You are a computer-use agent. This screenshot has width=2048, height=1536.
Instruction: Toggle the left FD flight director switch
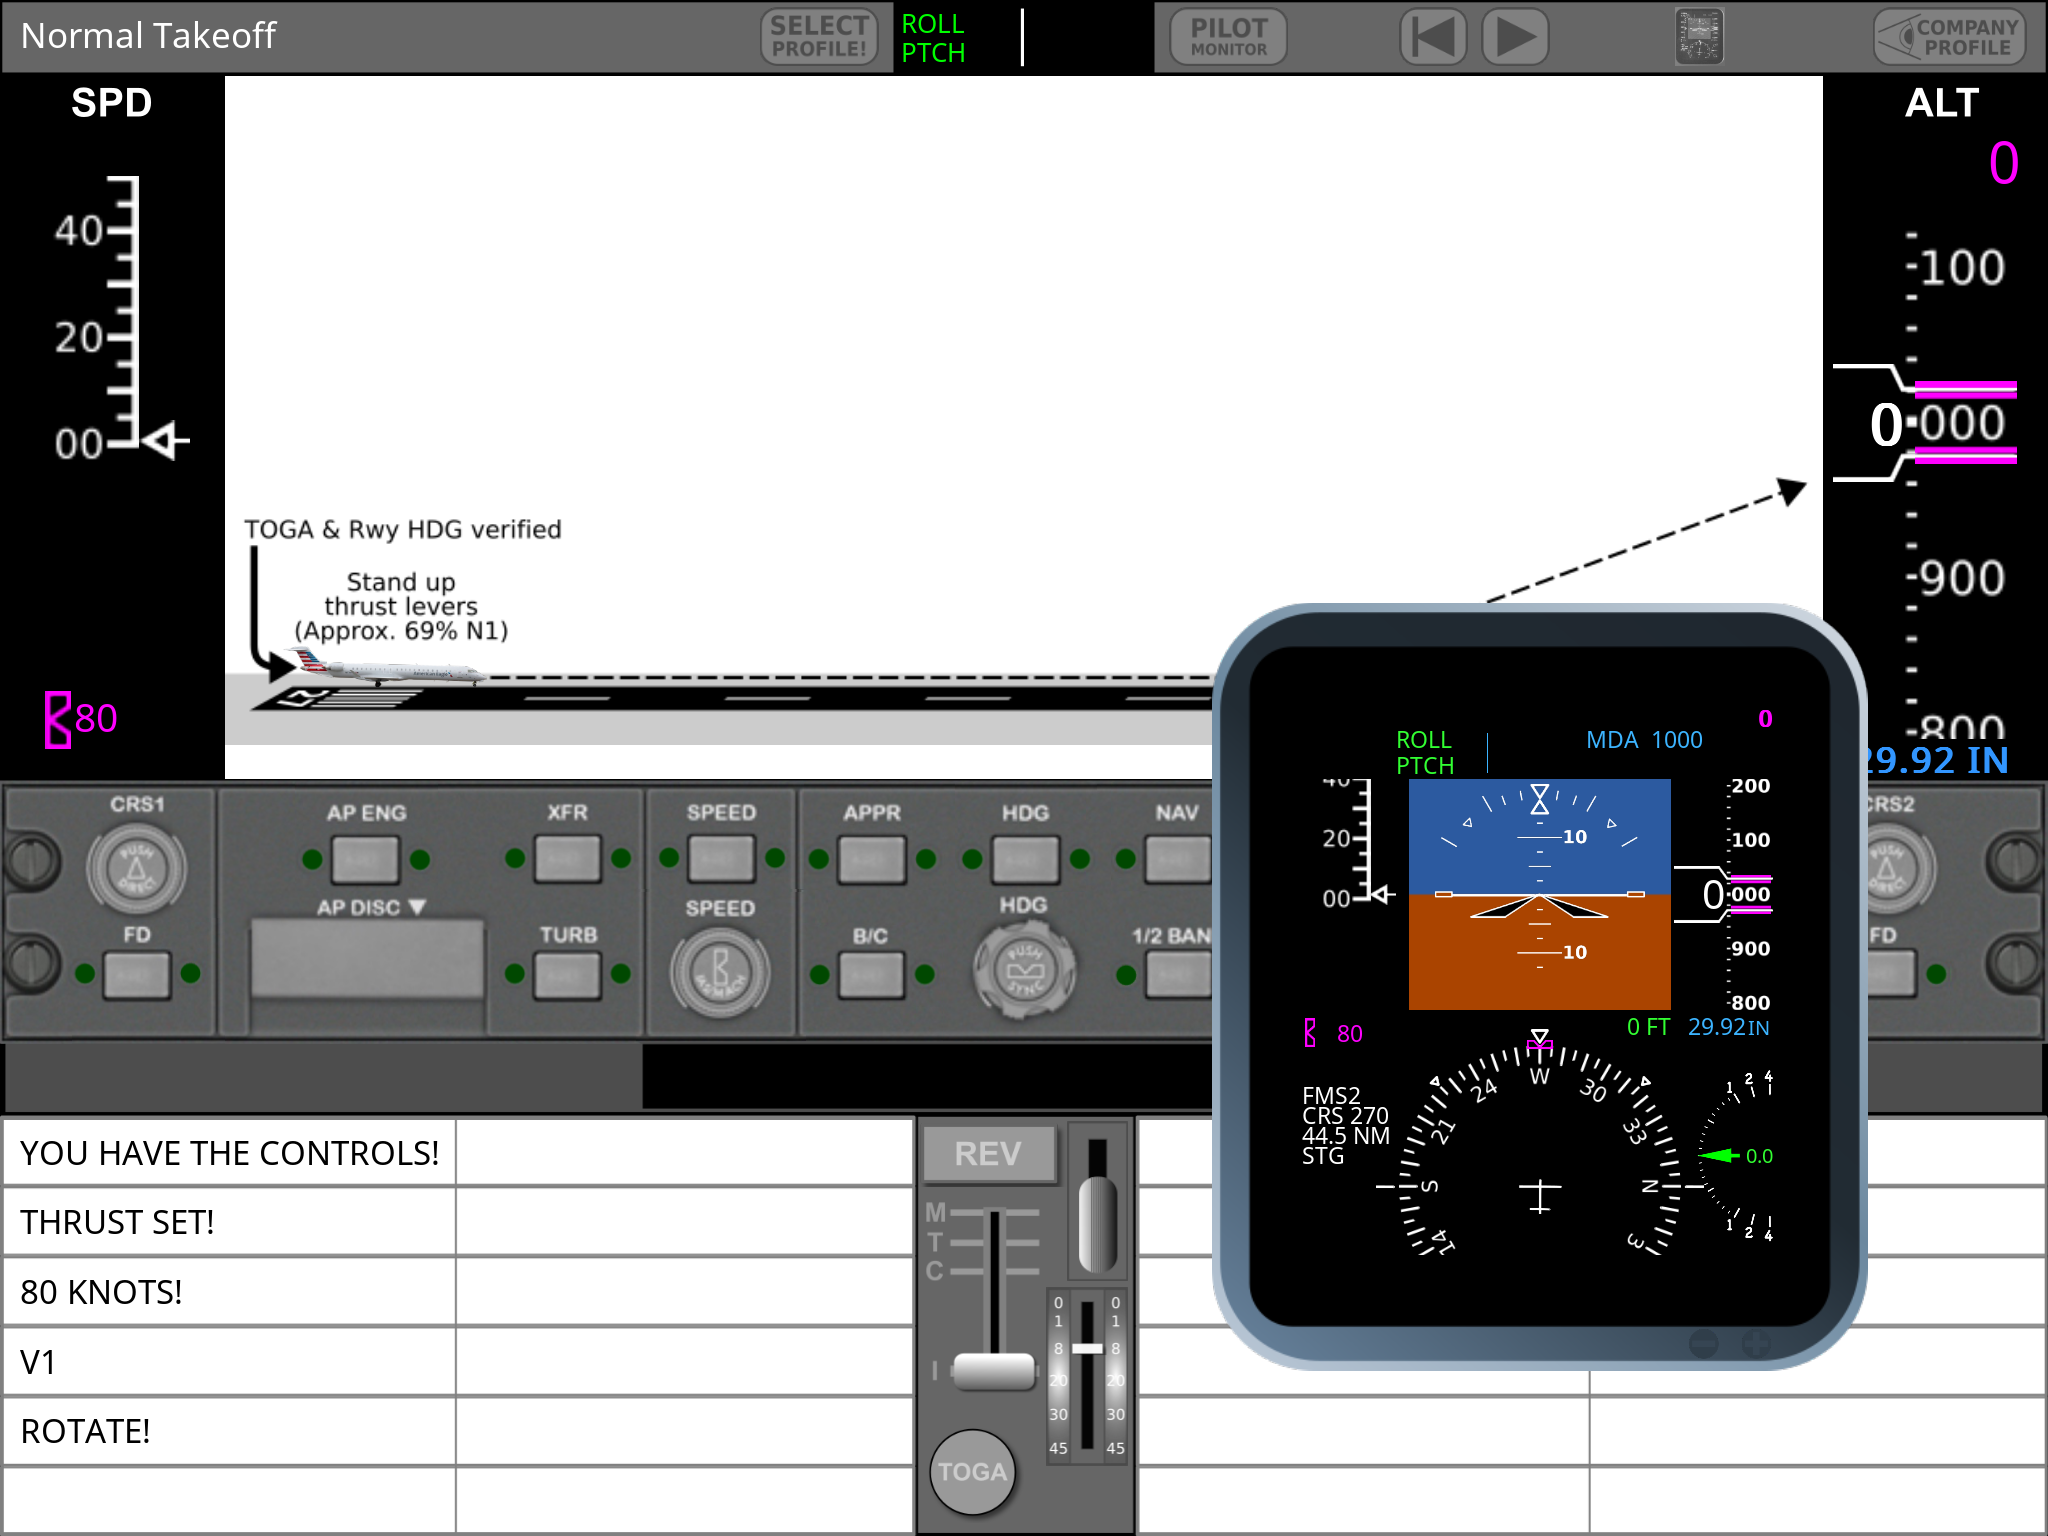tap(137, 973)
